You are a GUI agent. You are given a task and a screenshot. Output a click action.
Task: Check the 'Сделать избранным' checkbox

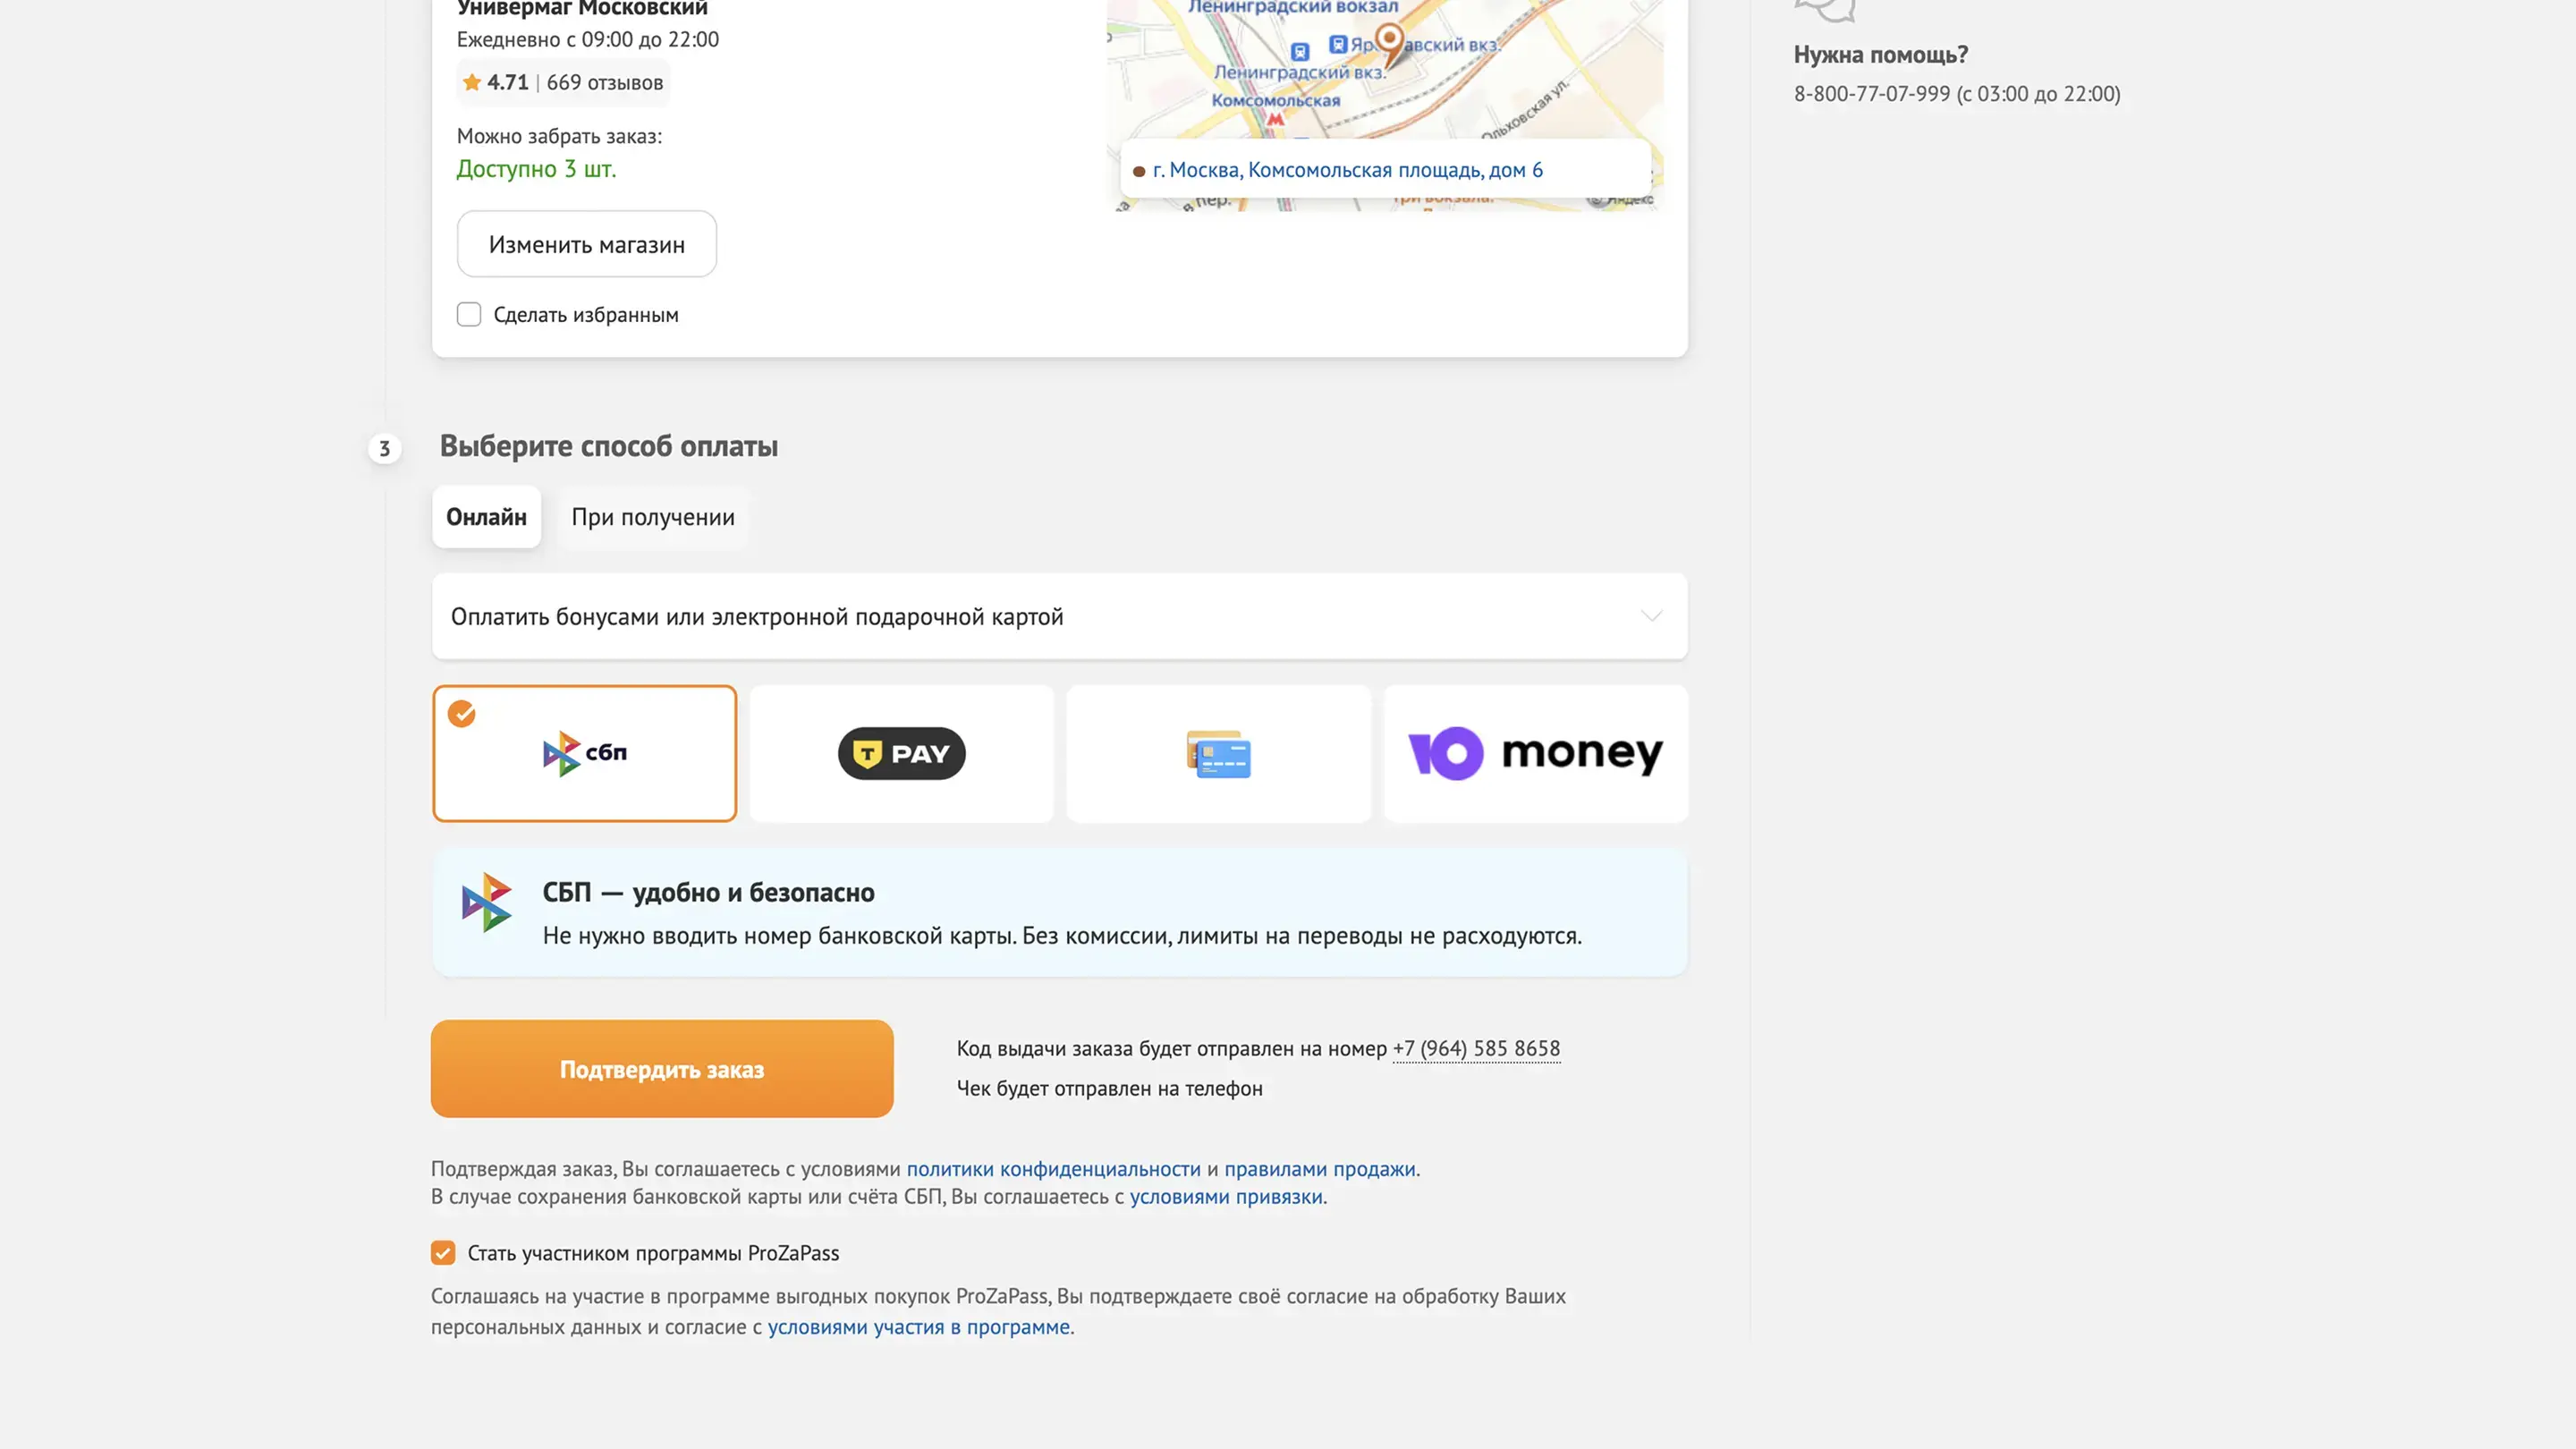(469, 315)
